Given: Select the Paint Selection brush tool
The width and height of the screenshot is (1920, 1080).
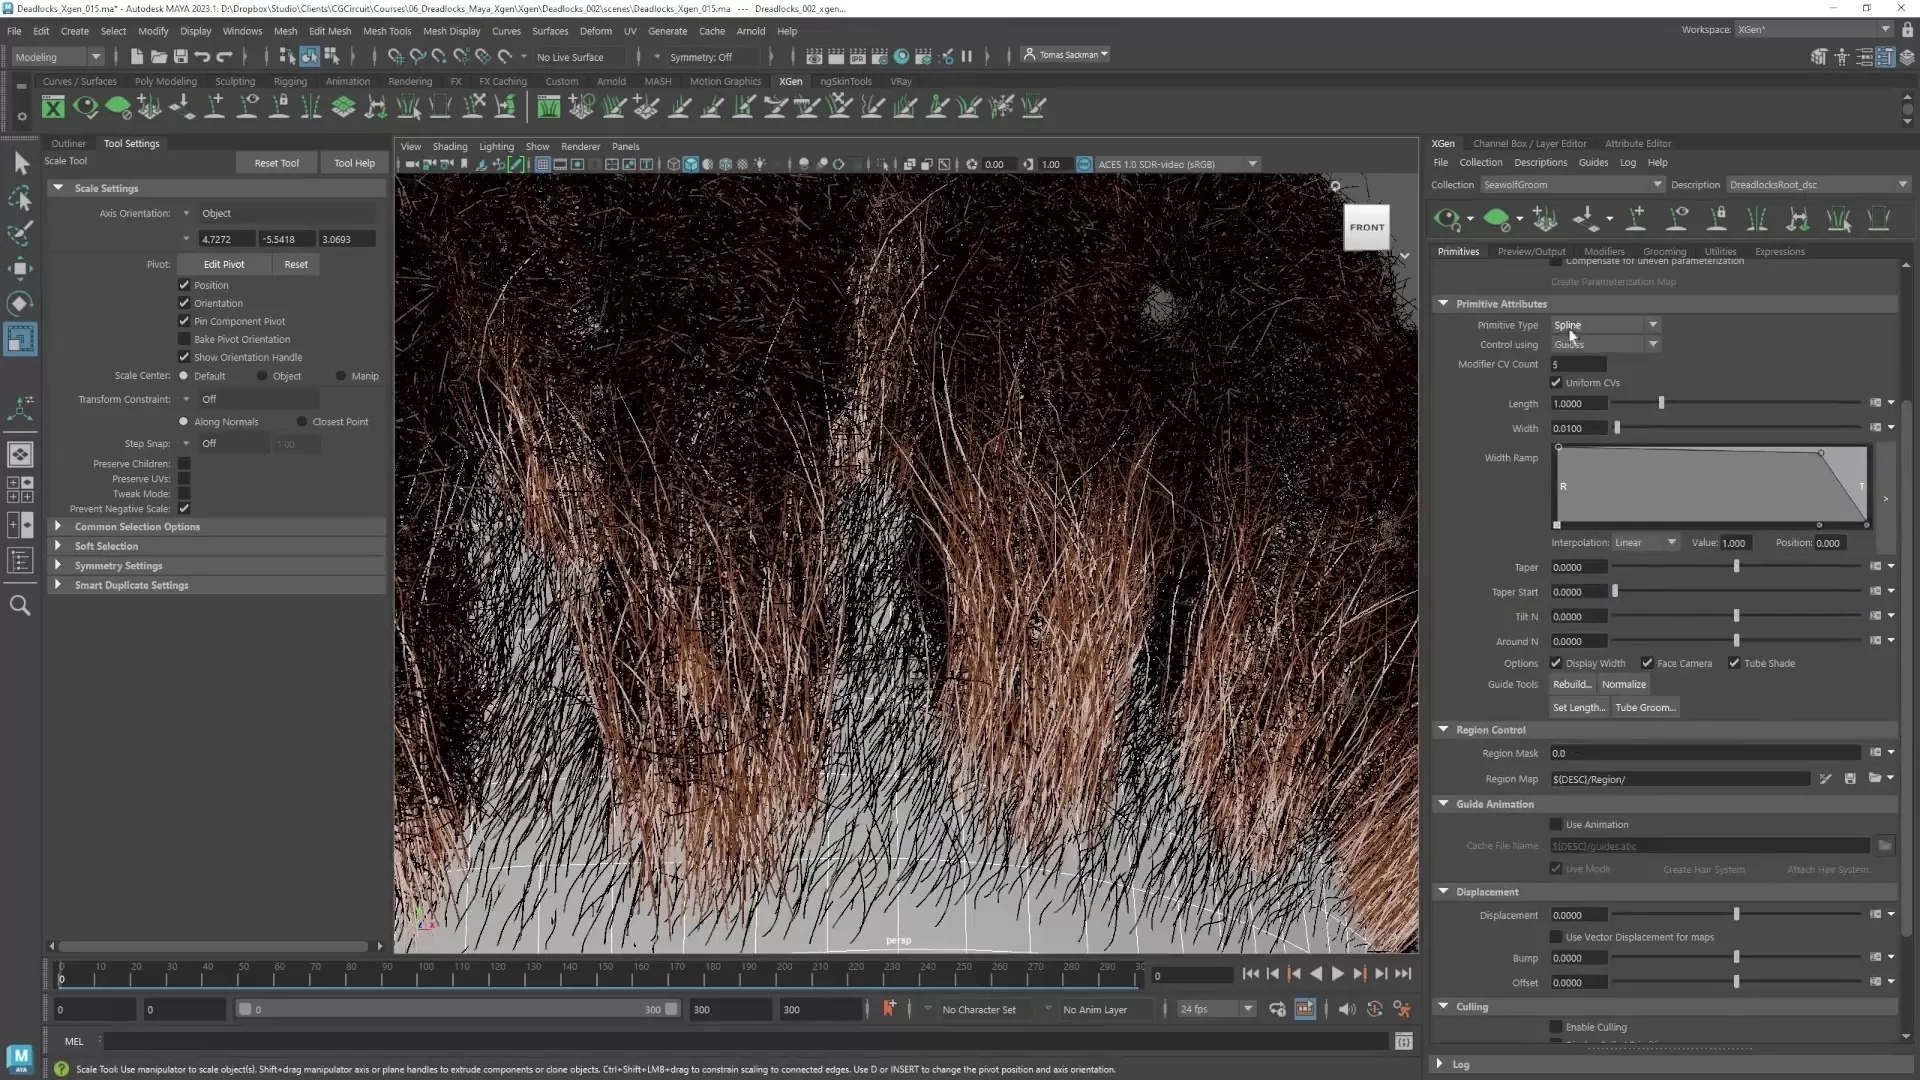Looking at the screenshot, I should tap(20, 233).
